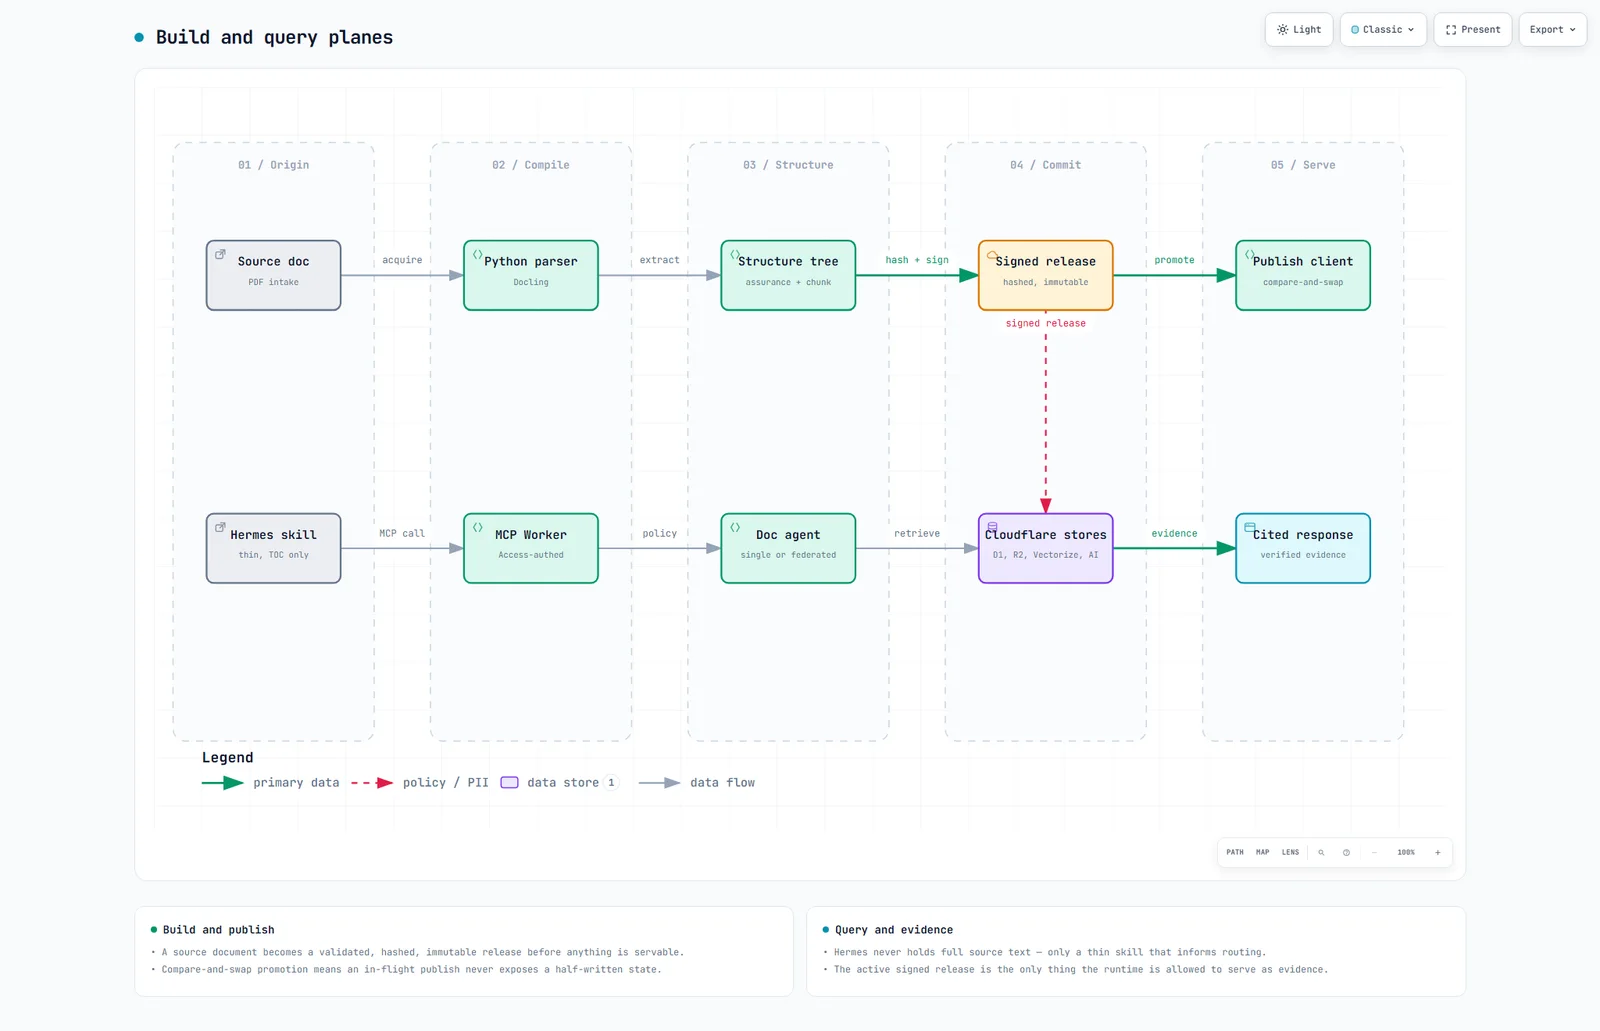This screenshot has width=1600, height=1031.
Task: Click the database icon on Cloudflare stores
Action: click(992, 527)
